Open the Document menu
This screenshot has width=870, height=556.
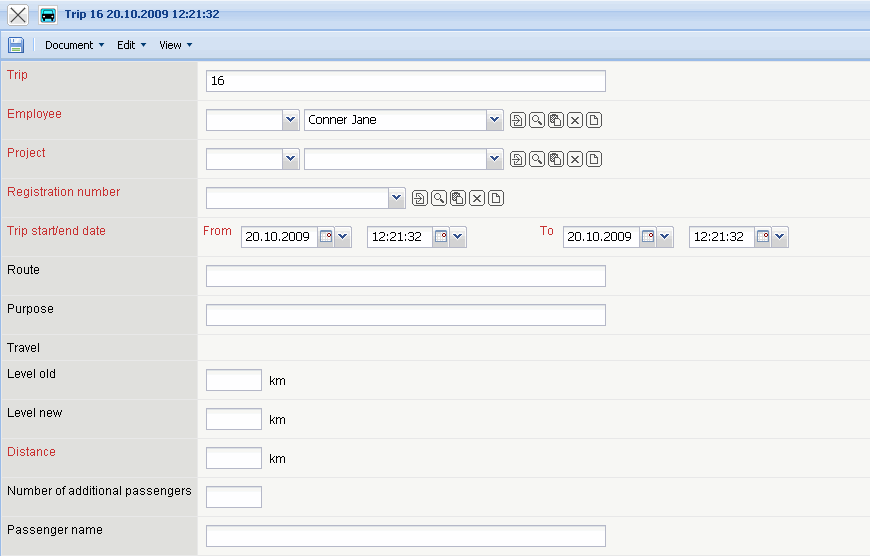(74, 45)
